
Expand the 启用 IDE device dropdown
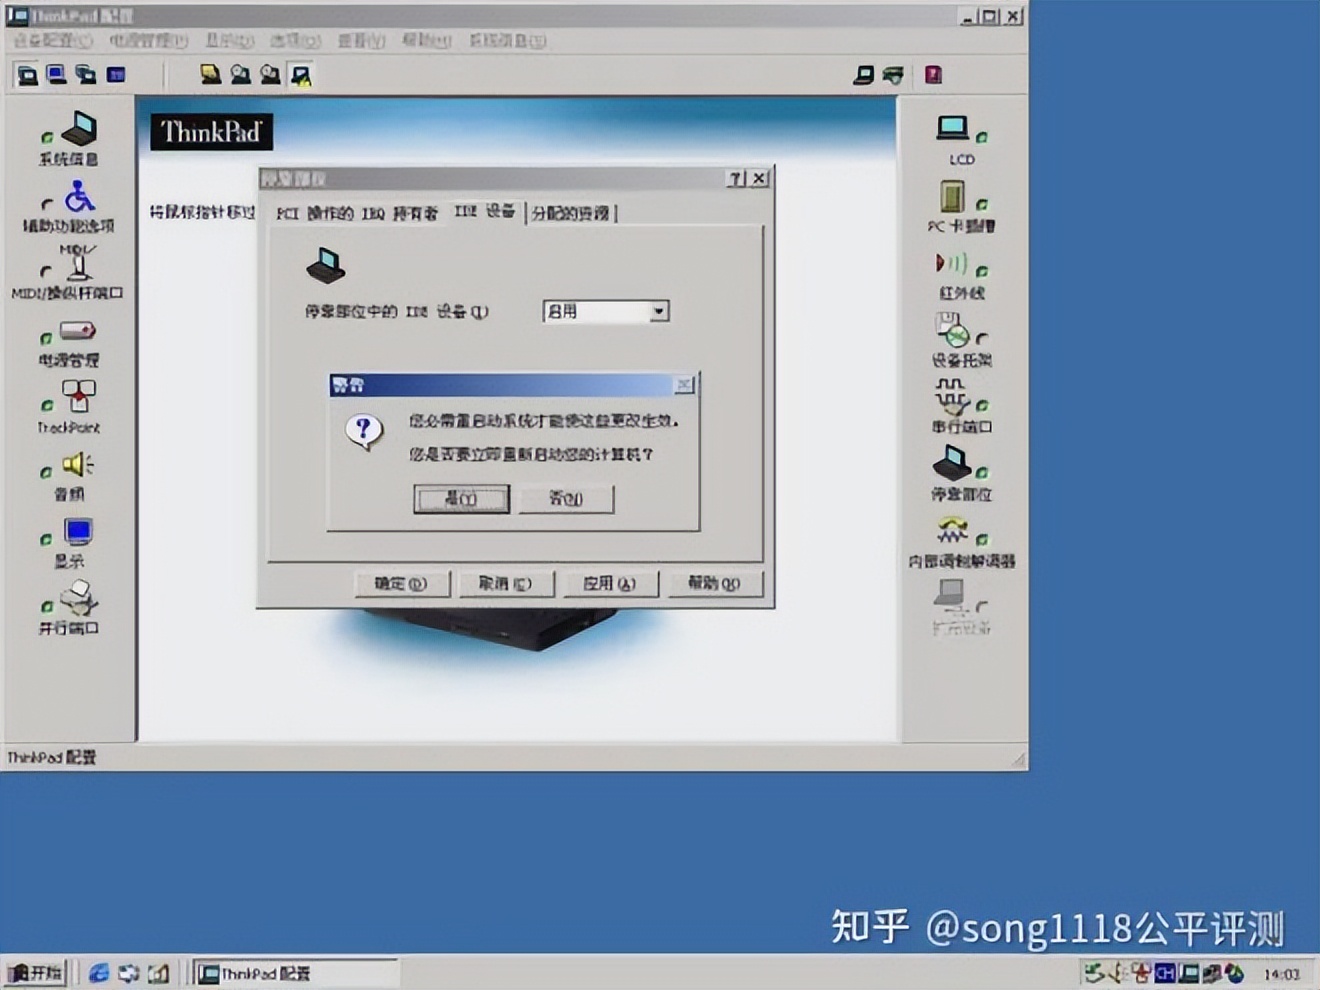(658, 311)
